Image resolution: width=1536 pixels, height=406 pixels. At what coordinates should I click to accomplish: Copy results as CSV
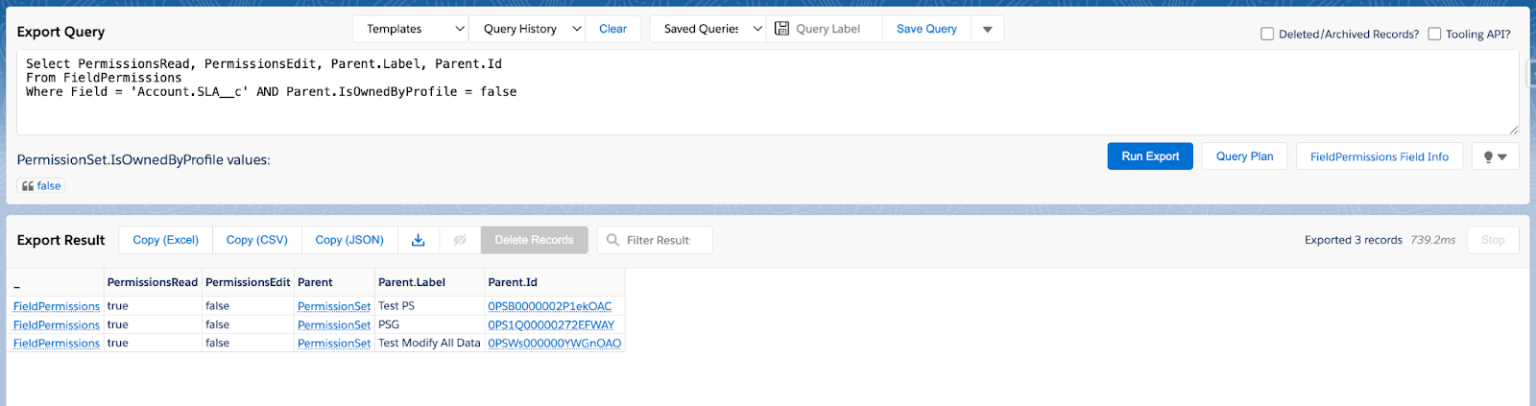click(257, 240)
